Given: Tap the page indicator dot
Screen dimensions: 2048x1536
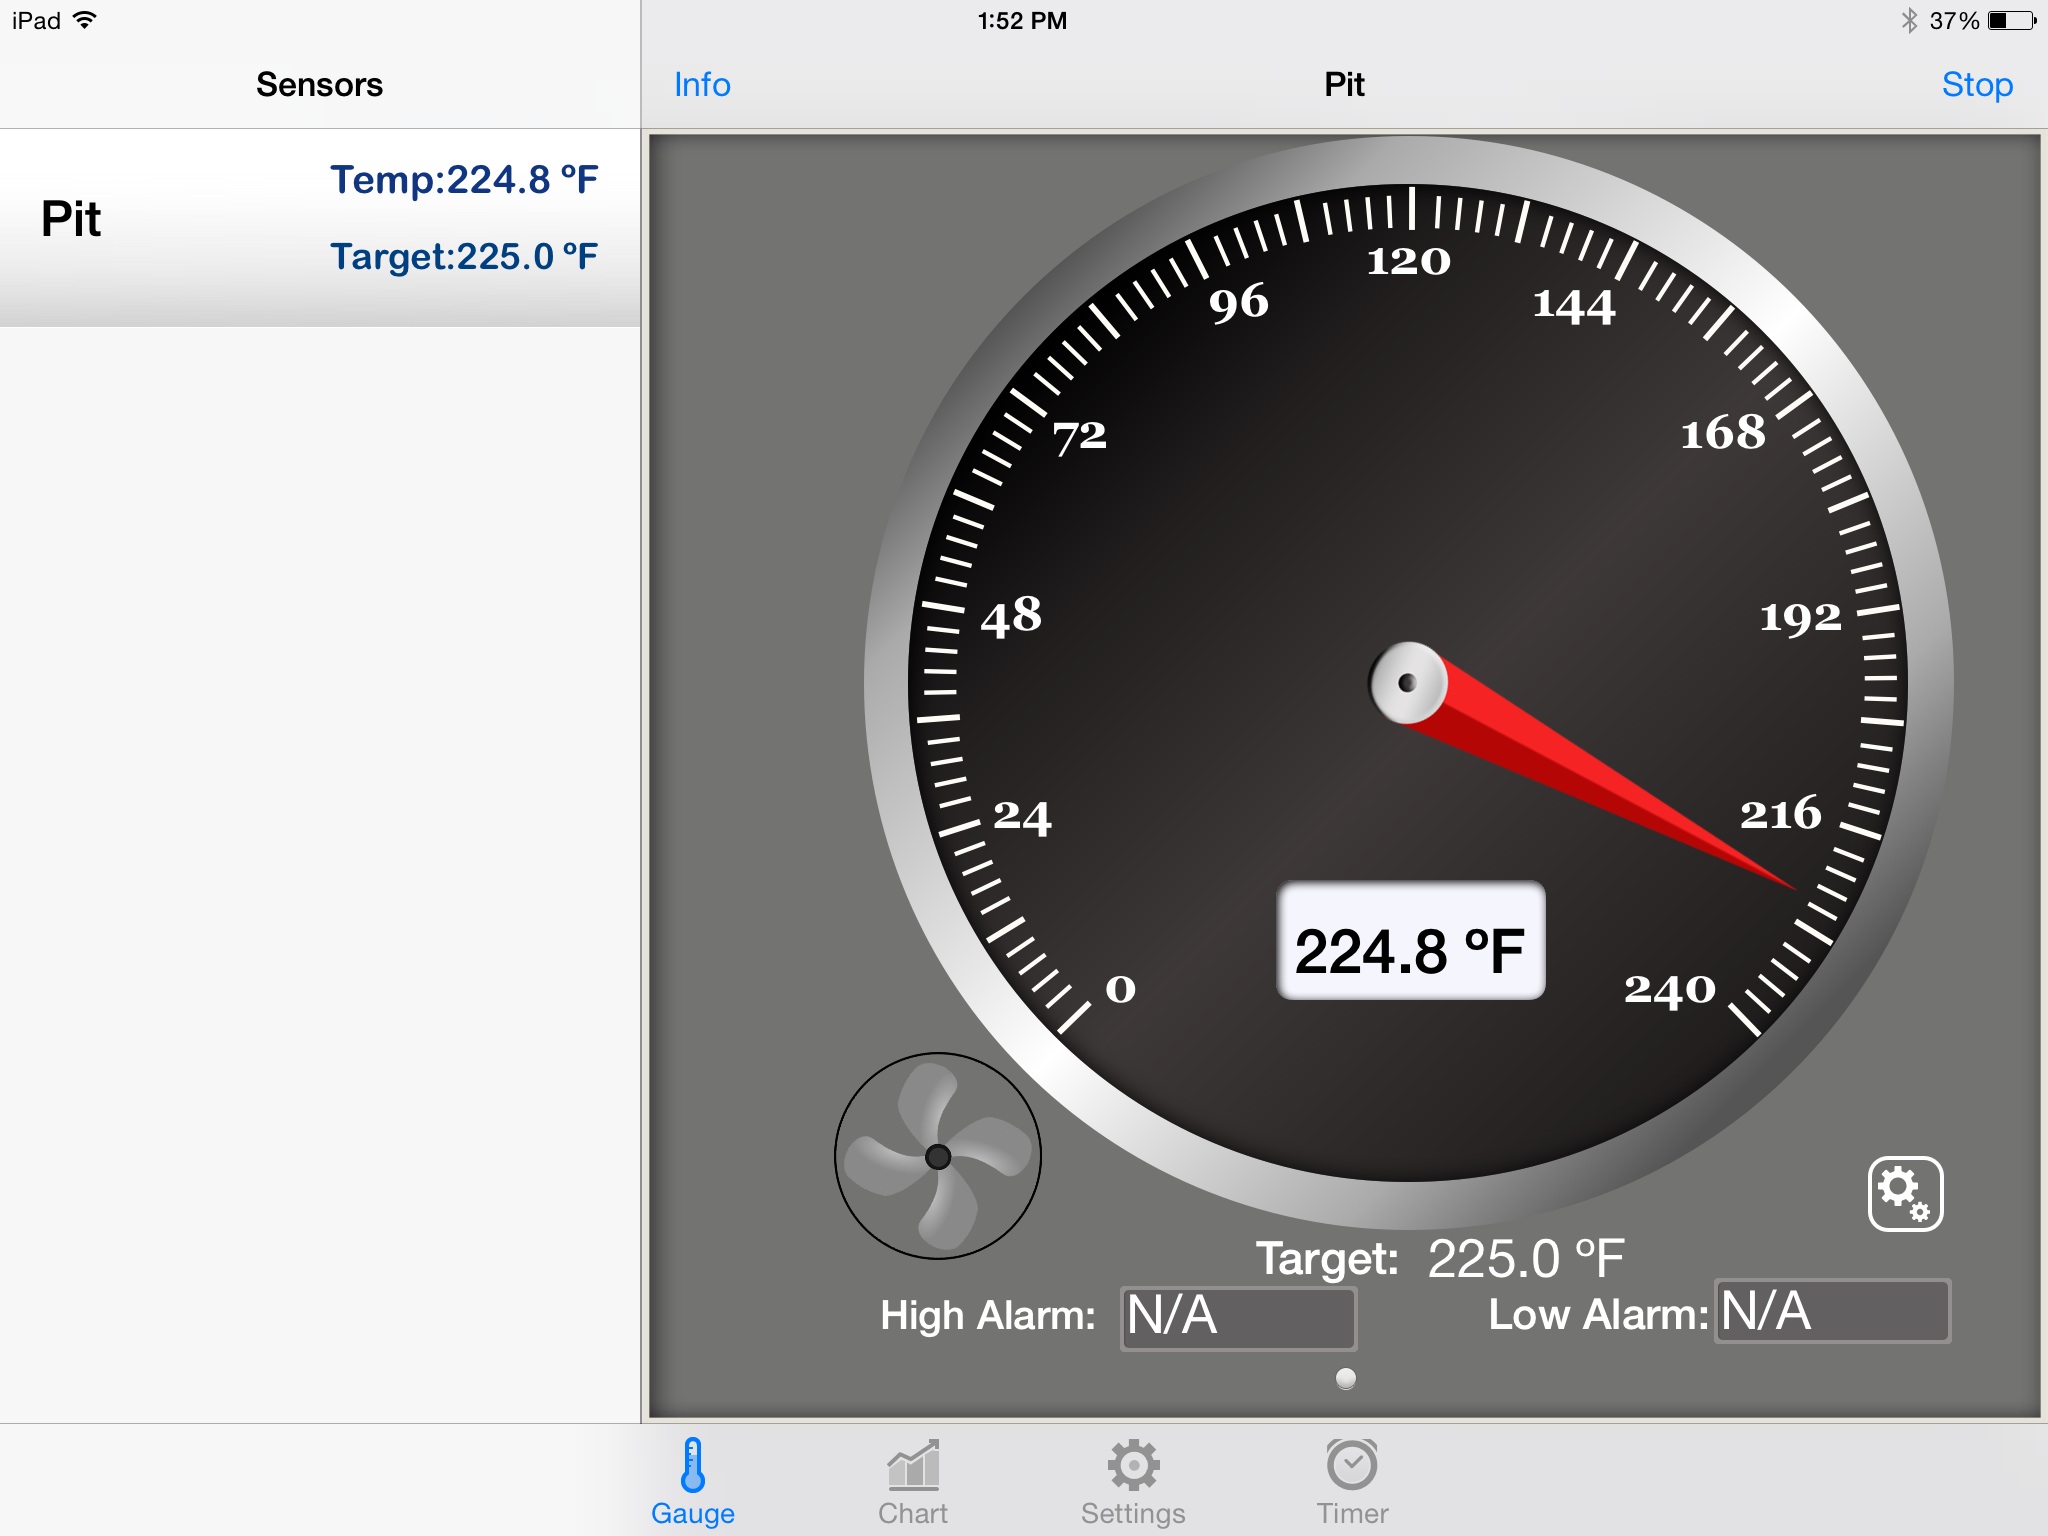Looking at the screenshot, I should pos(1346,1379).
